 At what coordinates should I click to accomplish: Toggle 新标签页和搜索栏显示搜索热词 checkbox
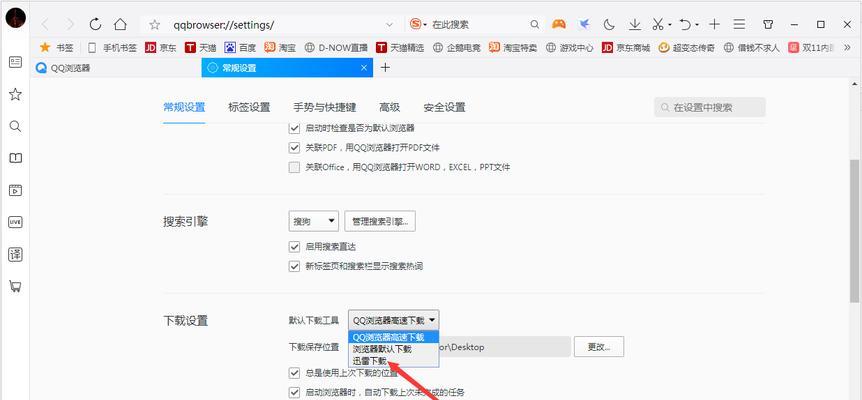pos(294,266)
